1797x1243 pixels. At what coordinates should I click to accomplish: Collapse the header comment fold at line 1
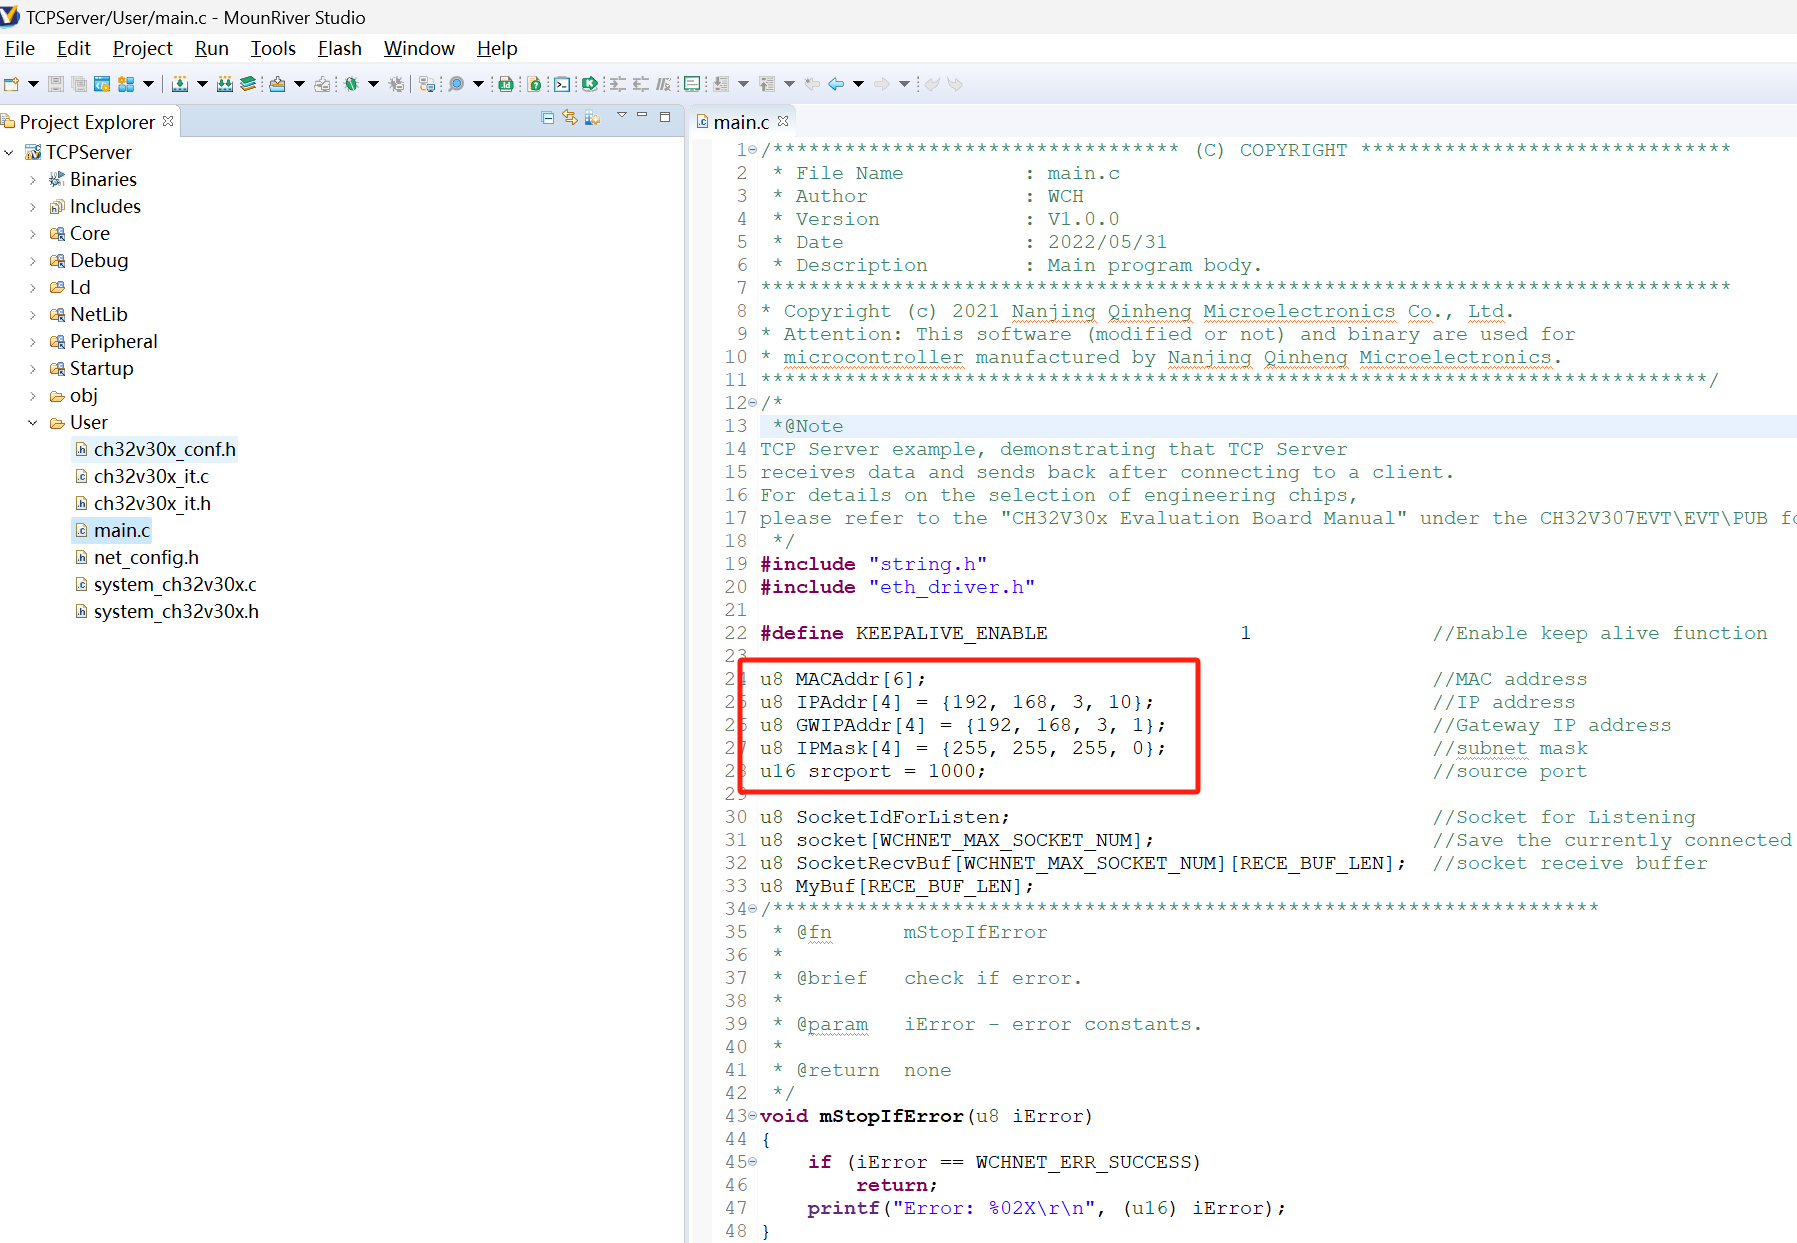click(753, 150)
